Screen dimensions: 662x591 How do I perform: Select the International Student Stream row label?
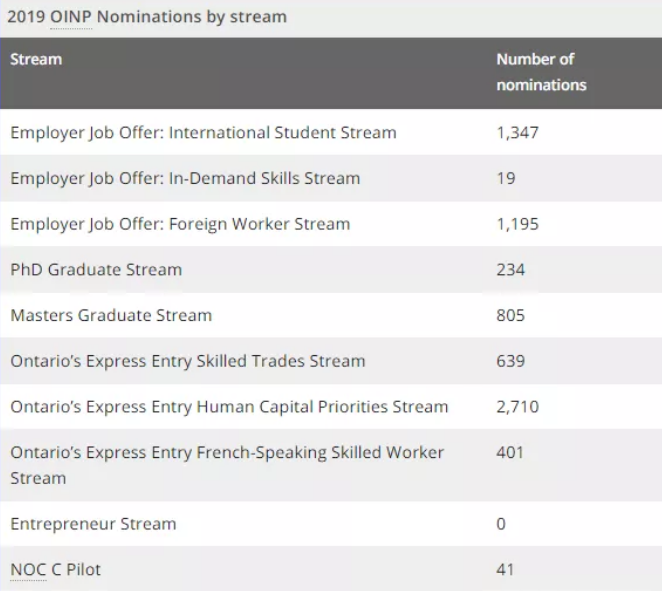[x=203, y=132]
